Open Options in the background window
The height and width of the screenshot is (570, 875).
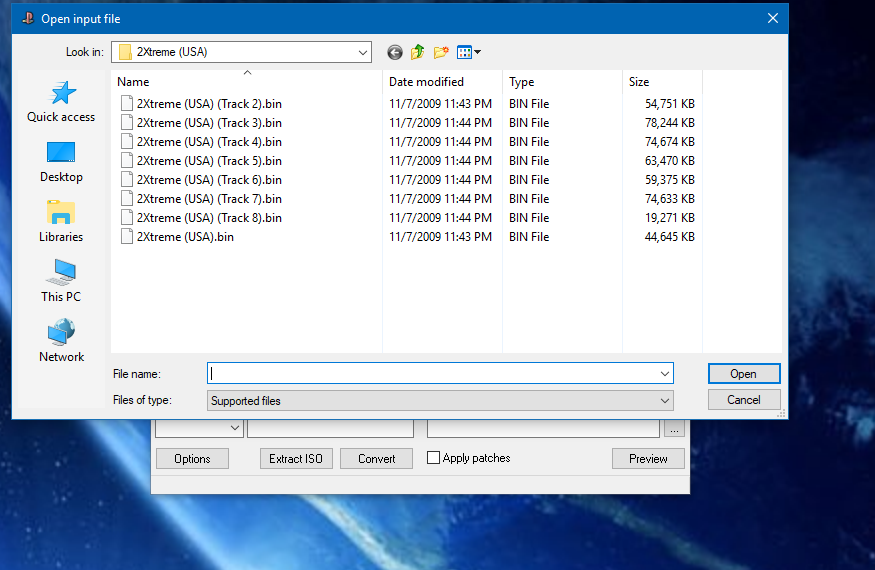click(192, 458)
